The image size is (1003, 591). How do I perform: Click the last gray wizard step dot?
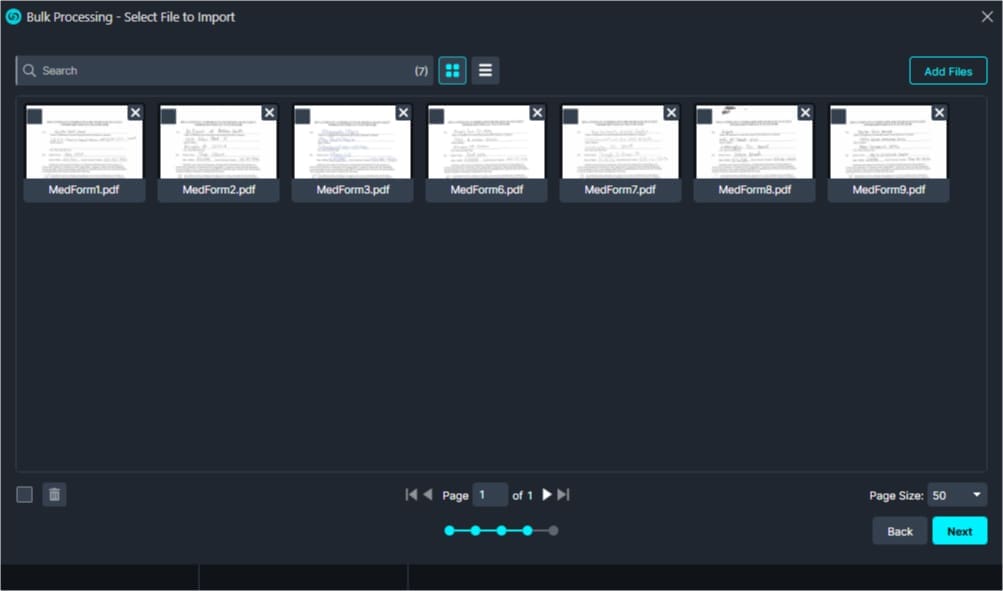coord(553,530)
